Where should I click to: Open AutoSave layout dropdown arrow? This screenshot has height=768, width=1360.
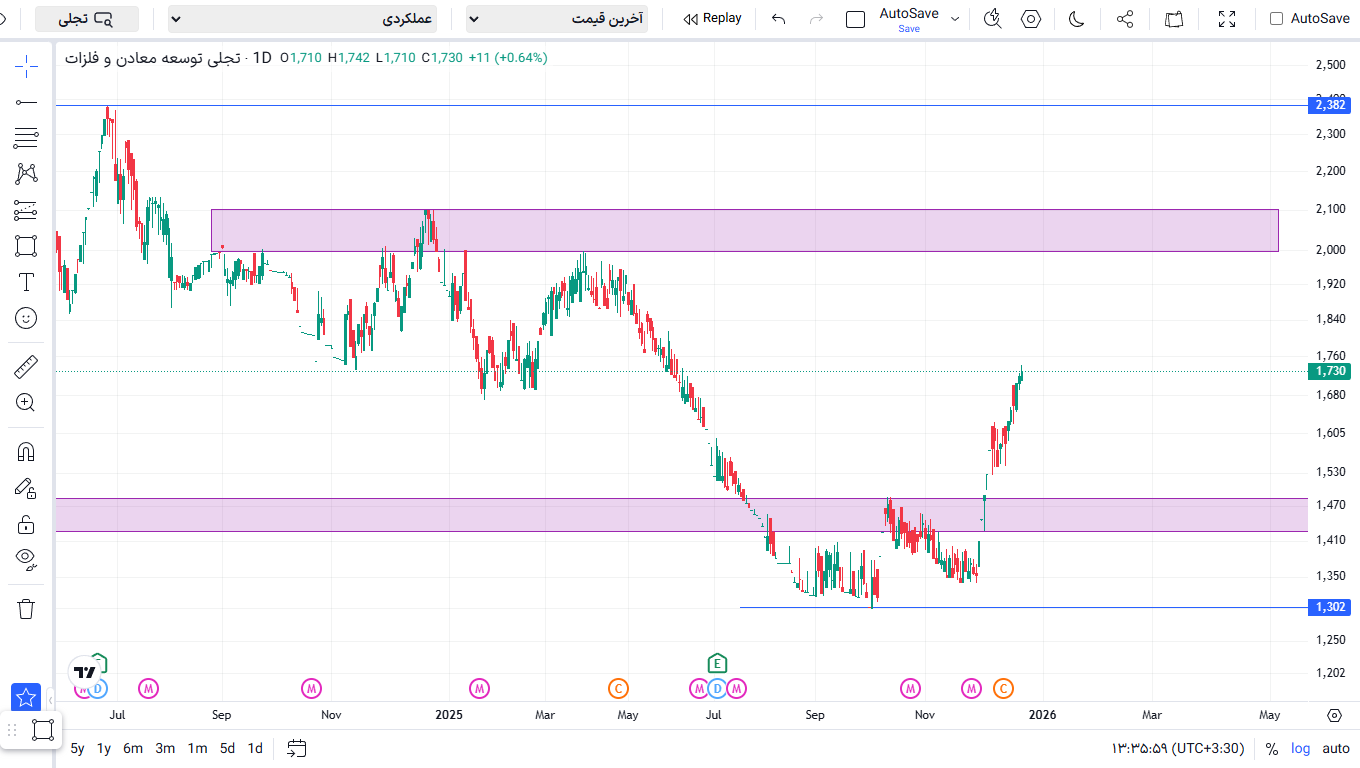[x=955, y=19]
